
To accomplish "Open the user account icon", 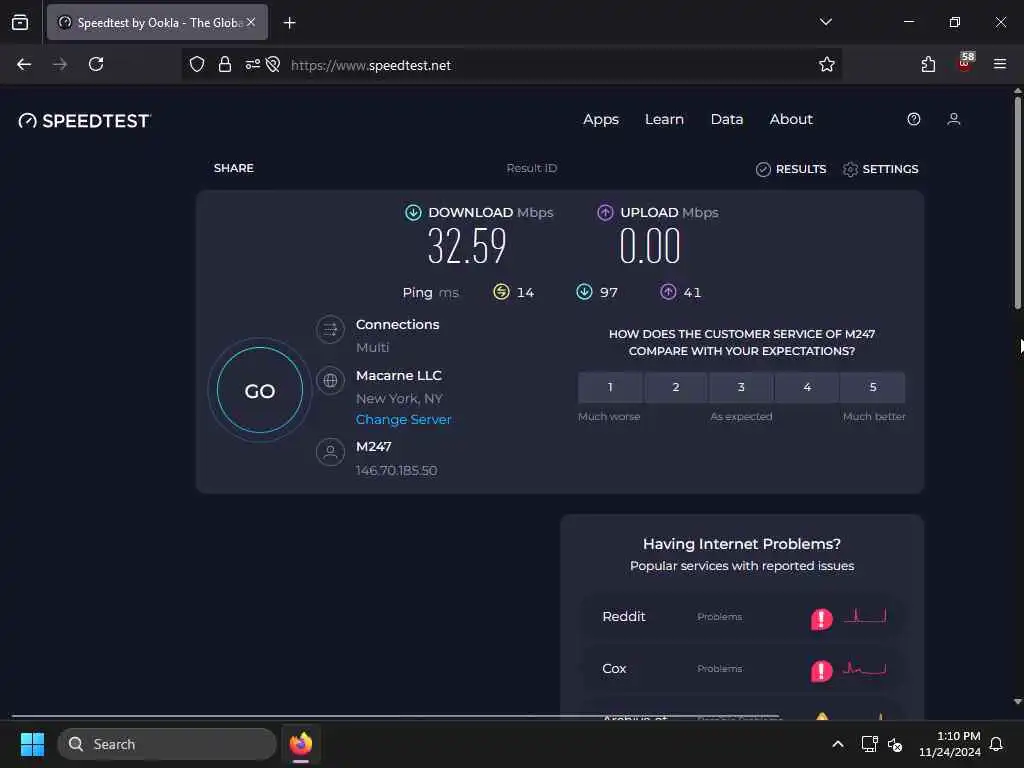I will [x=953, y=119].
